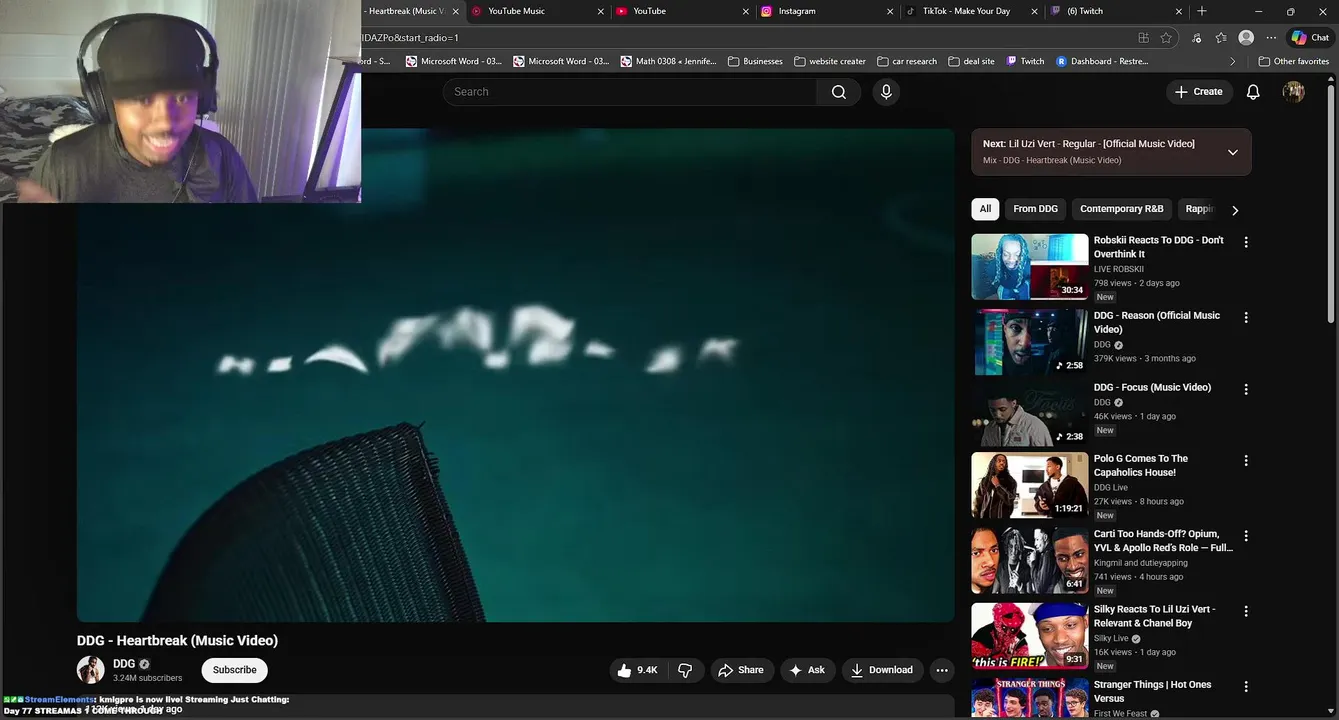Expand bookmarks bar overflow chevron
Screen dimensions: 1339x720
coord(1232,61)
